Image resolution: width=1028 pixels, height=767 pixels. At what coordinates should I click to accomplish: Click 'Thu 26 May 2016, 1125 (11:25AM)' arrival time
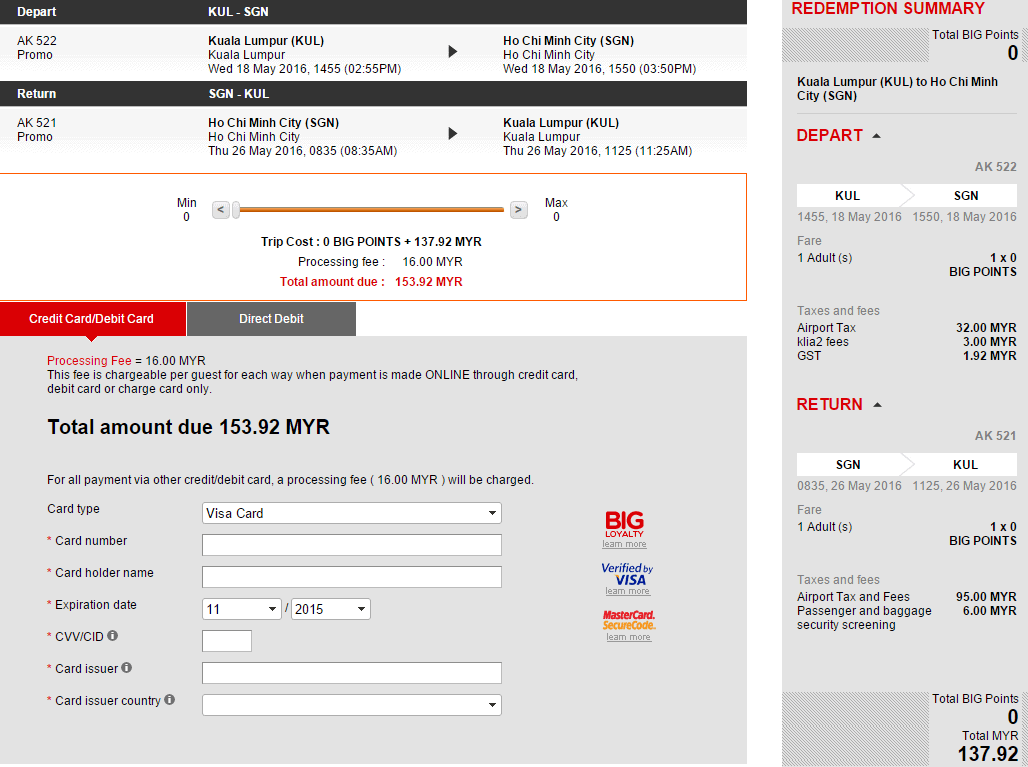click(x=597, y=151)
